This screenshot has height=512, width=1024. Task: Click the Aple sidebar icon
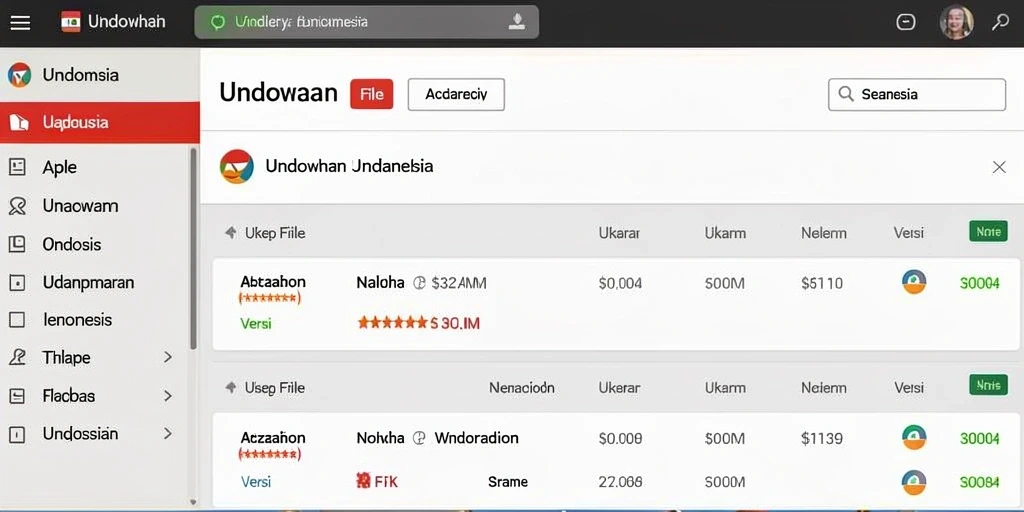[x=17, y=167]
